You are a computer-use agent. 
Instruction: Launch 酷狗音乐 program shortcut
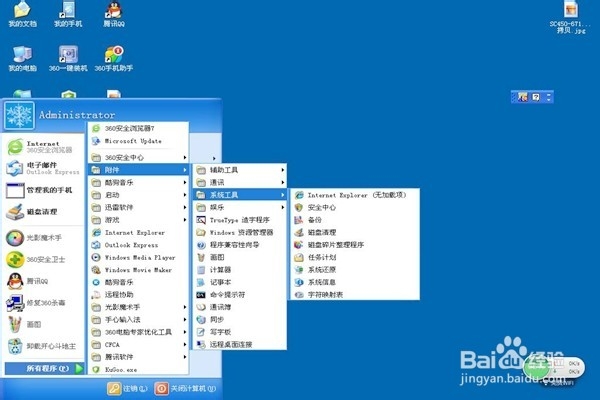(139, 282)
